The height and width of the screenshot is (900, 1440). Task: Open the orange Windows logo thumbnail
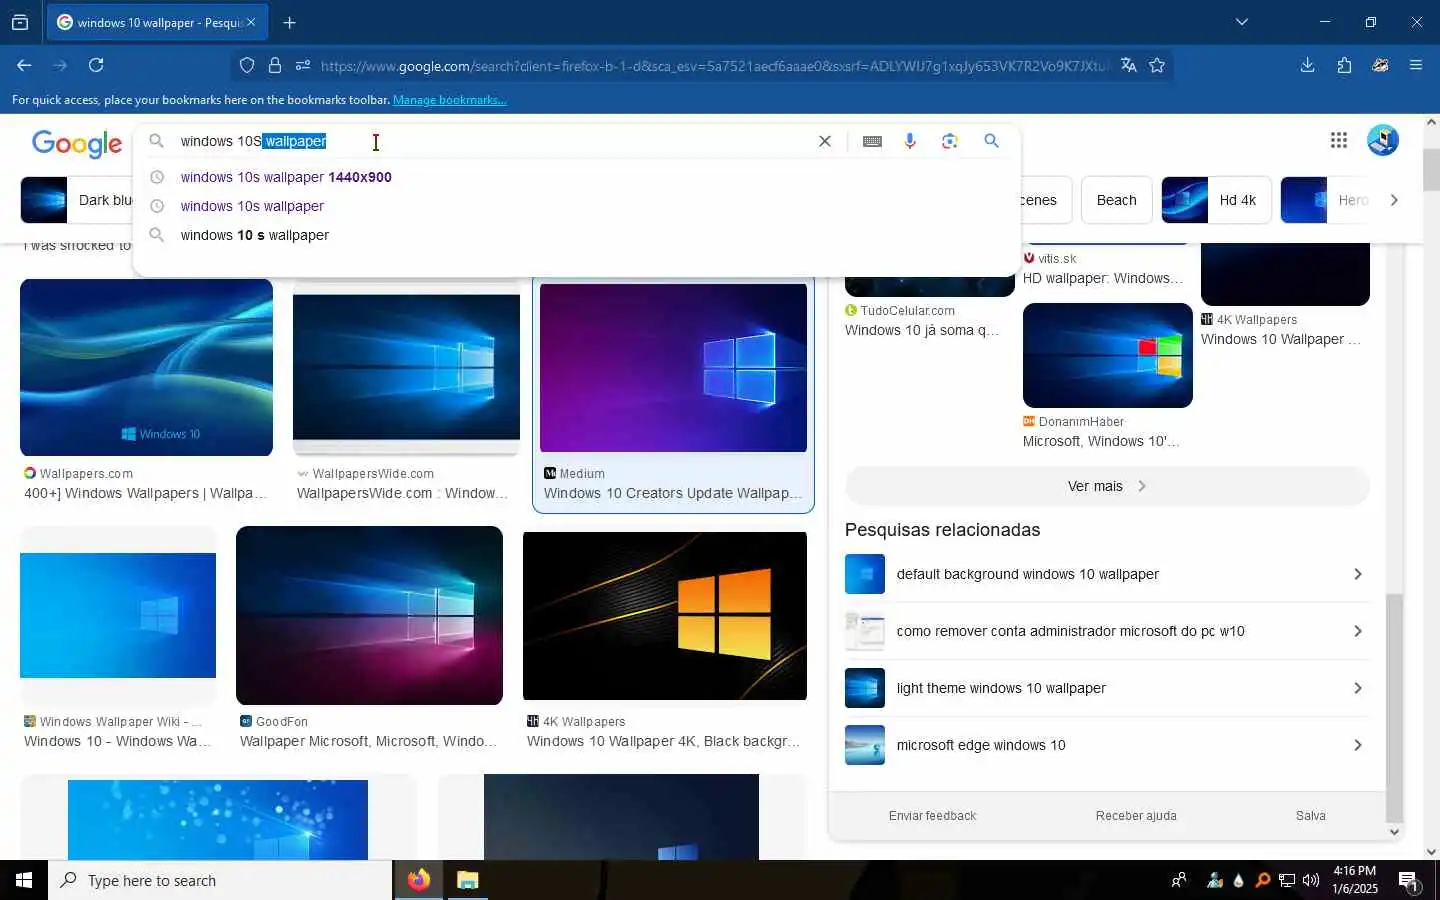(665, 615)
